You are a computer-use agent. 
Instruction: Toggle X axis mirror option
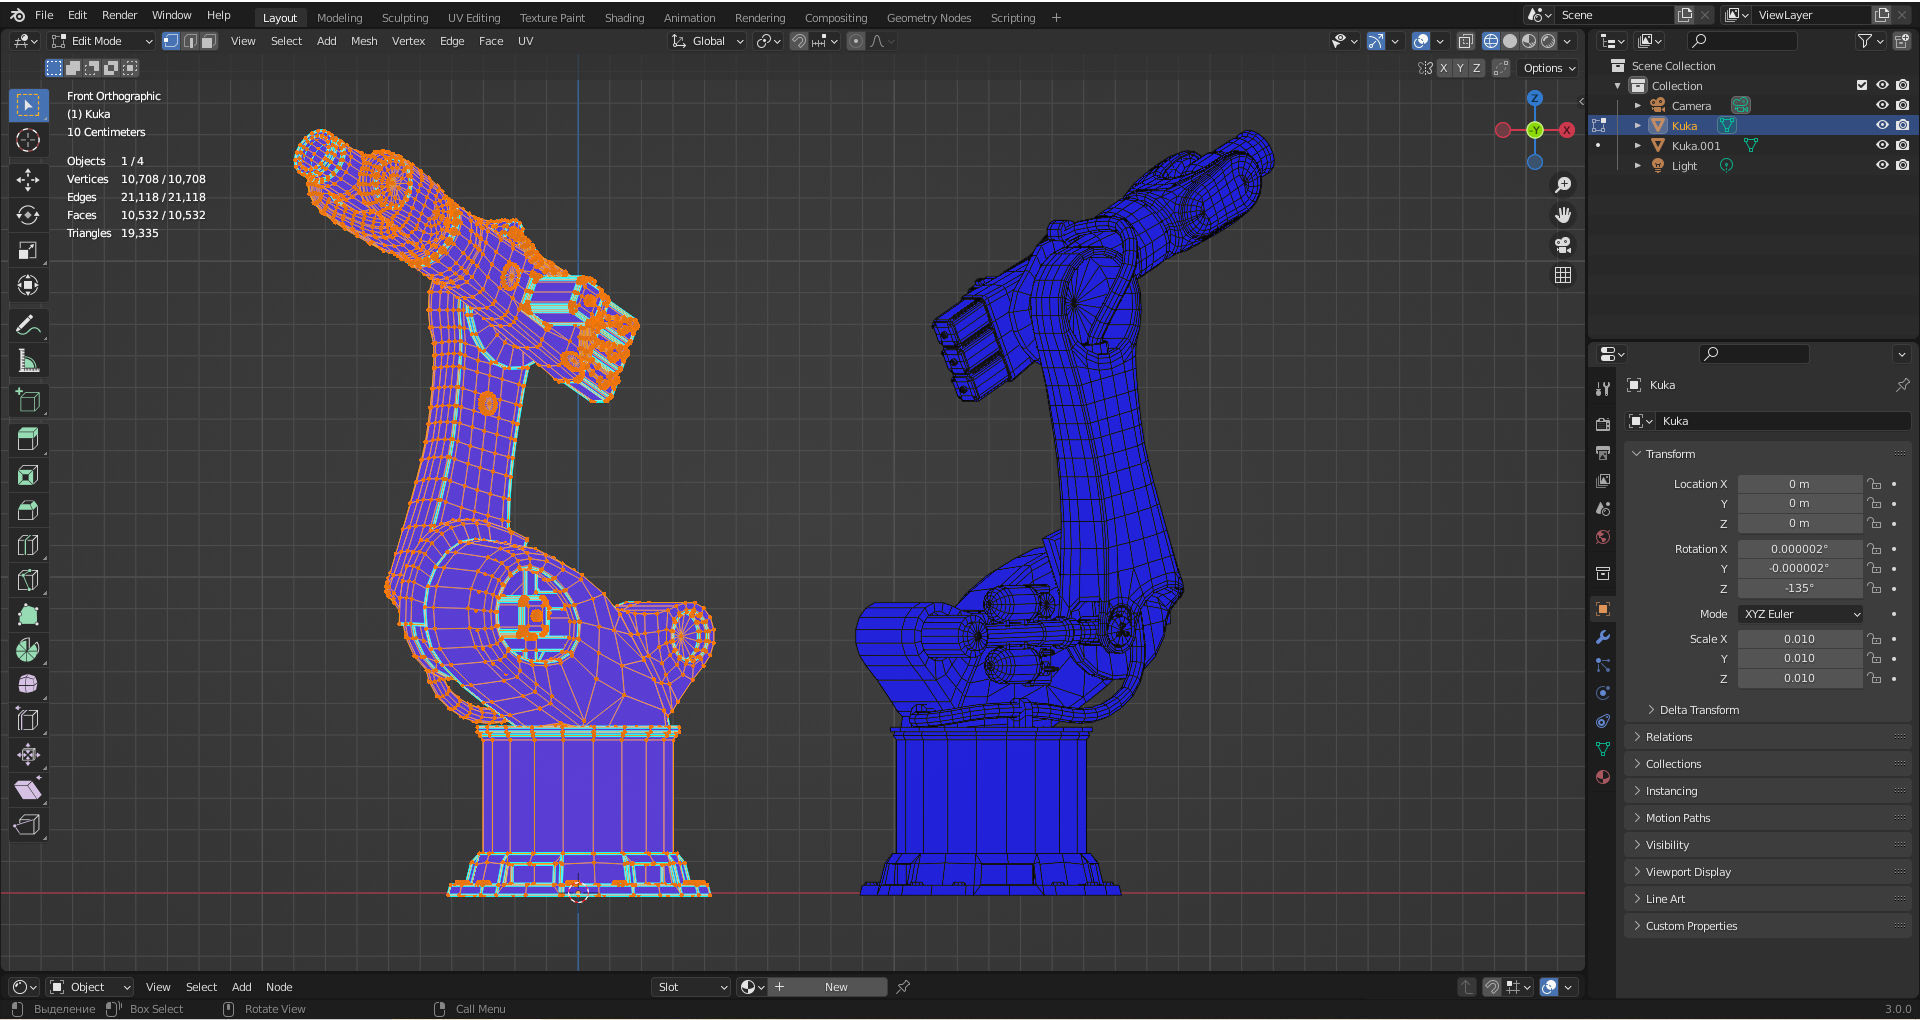click(x=1443, y=68)
